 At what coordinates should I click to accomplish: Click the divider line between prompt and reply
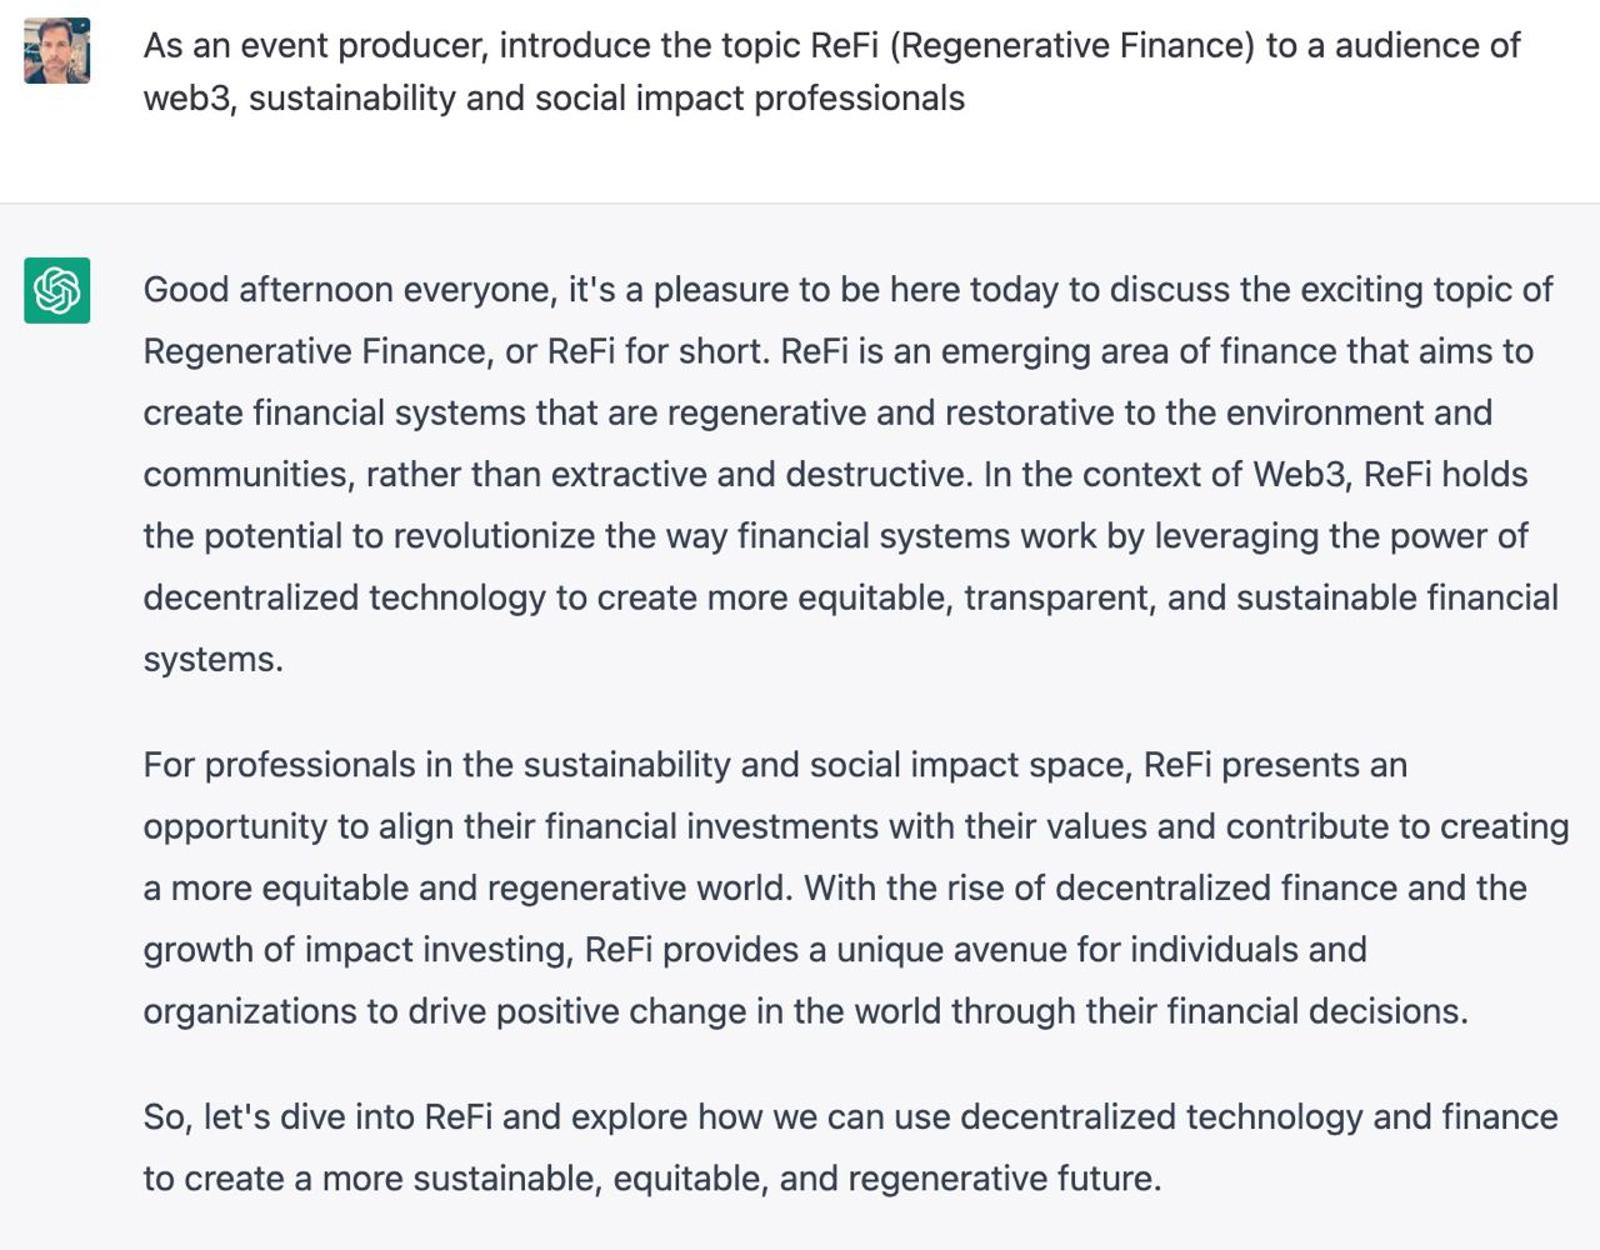(800, 203)
